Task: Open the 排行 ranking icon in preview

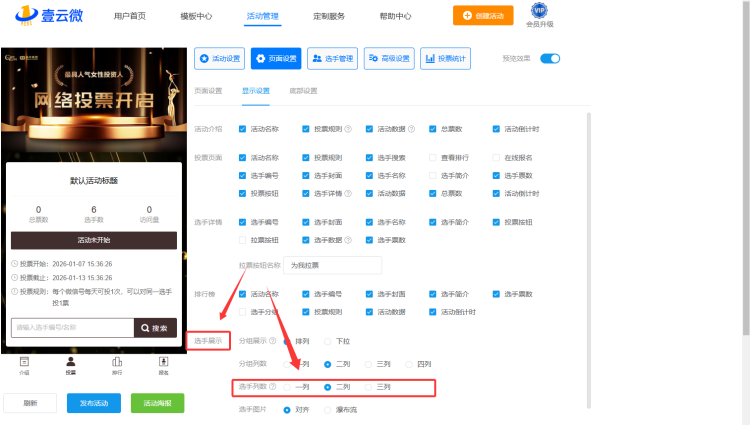Action: click(x=117, y=362)
